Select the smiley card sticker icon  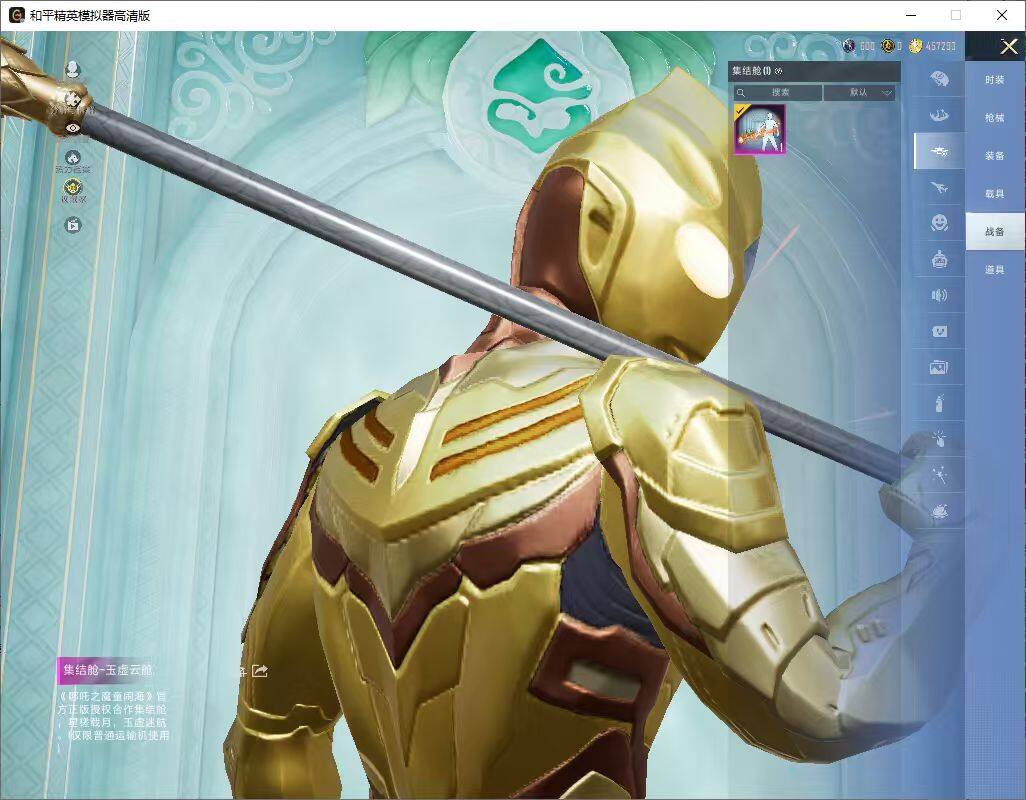[x=939, y=332]
